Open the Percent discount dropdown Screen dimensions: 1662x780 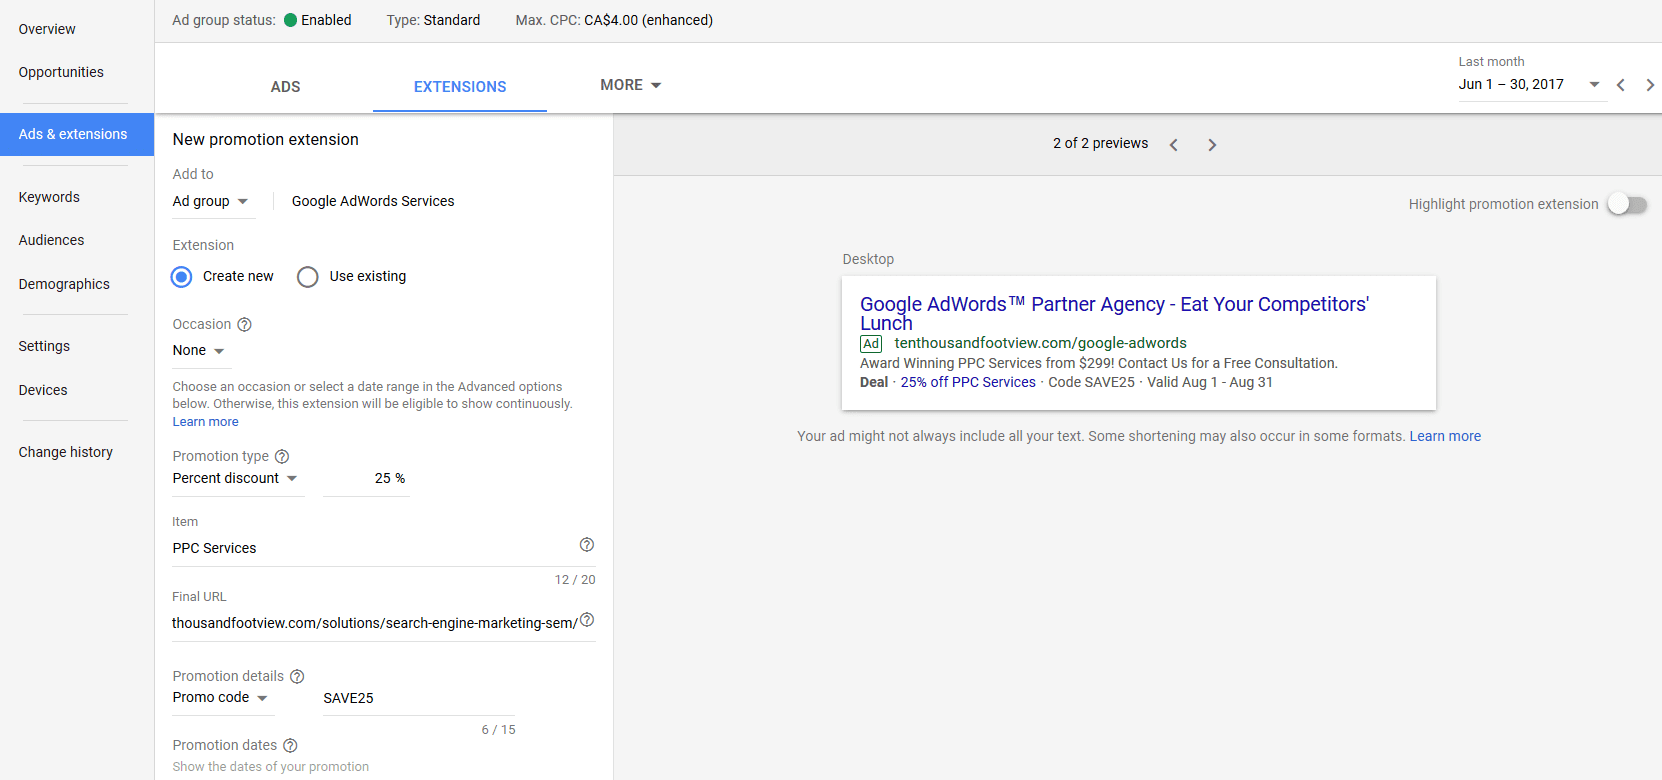(236, 478)
